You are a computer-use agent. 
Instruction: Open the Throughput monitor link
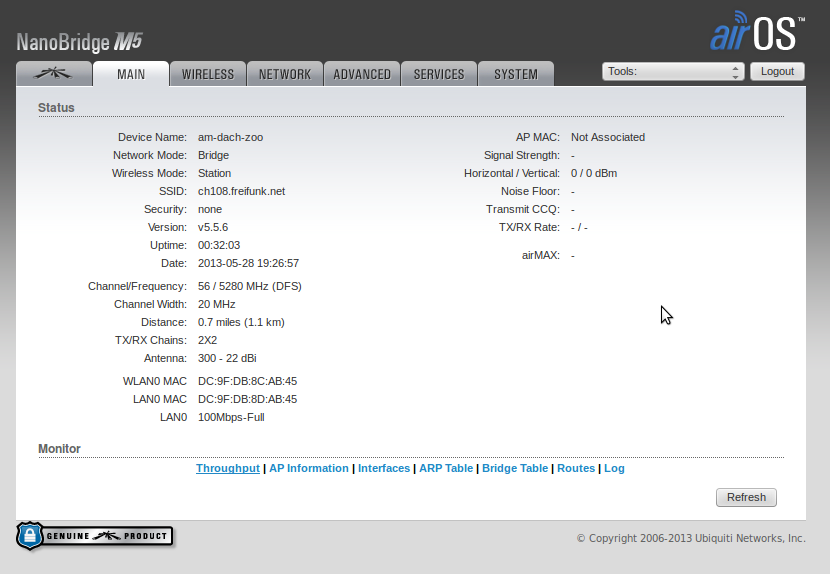[x=228, y=468]
